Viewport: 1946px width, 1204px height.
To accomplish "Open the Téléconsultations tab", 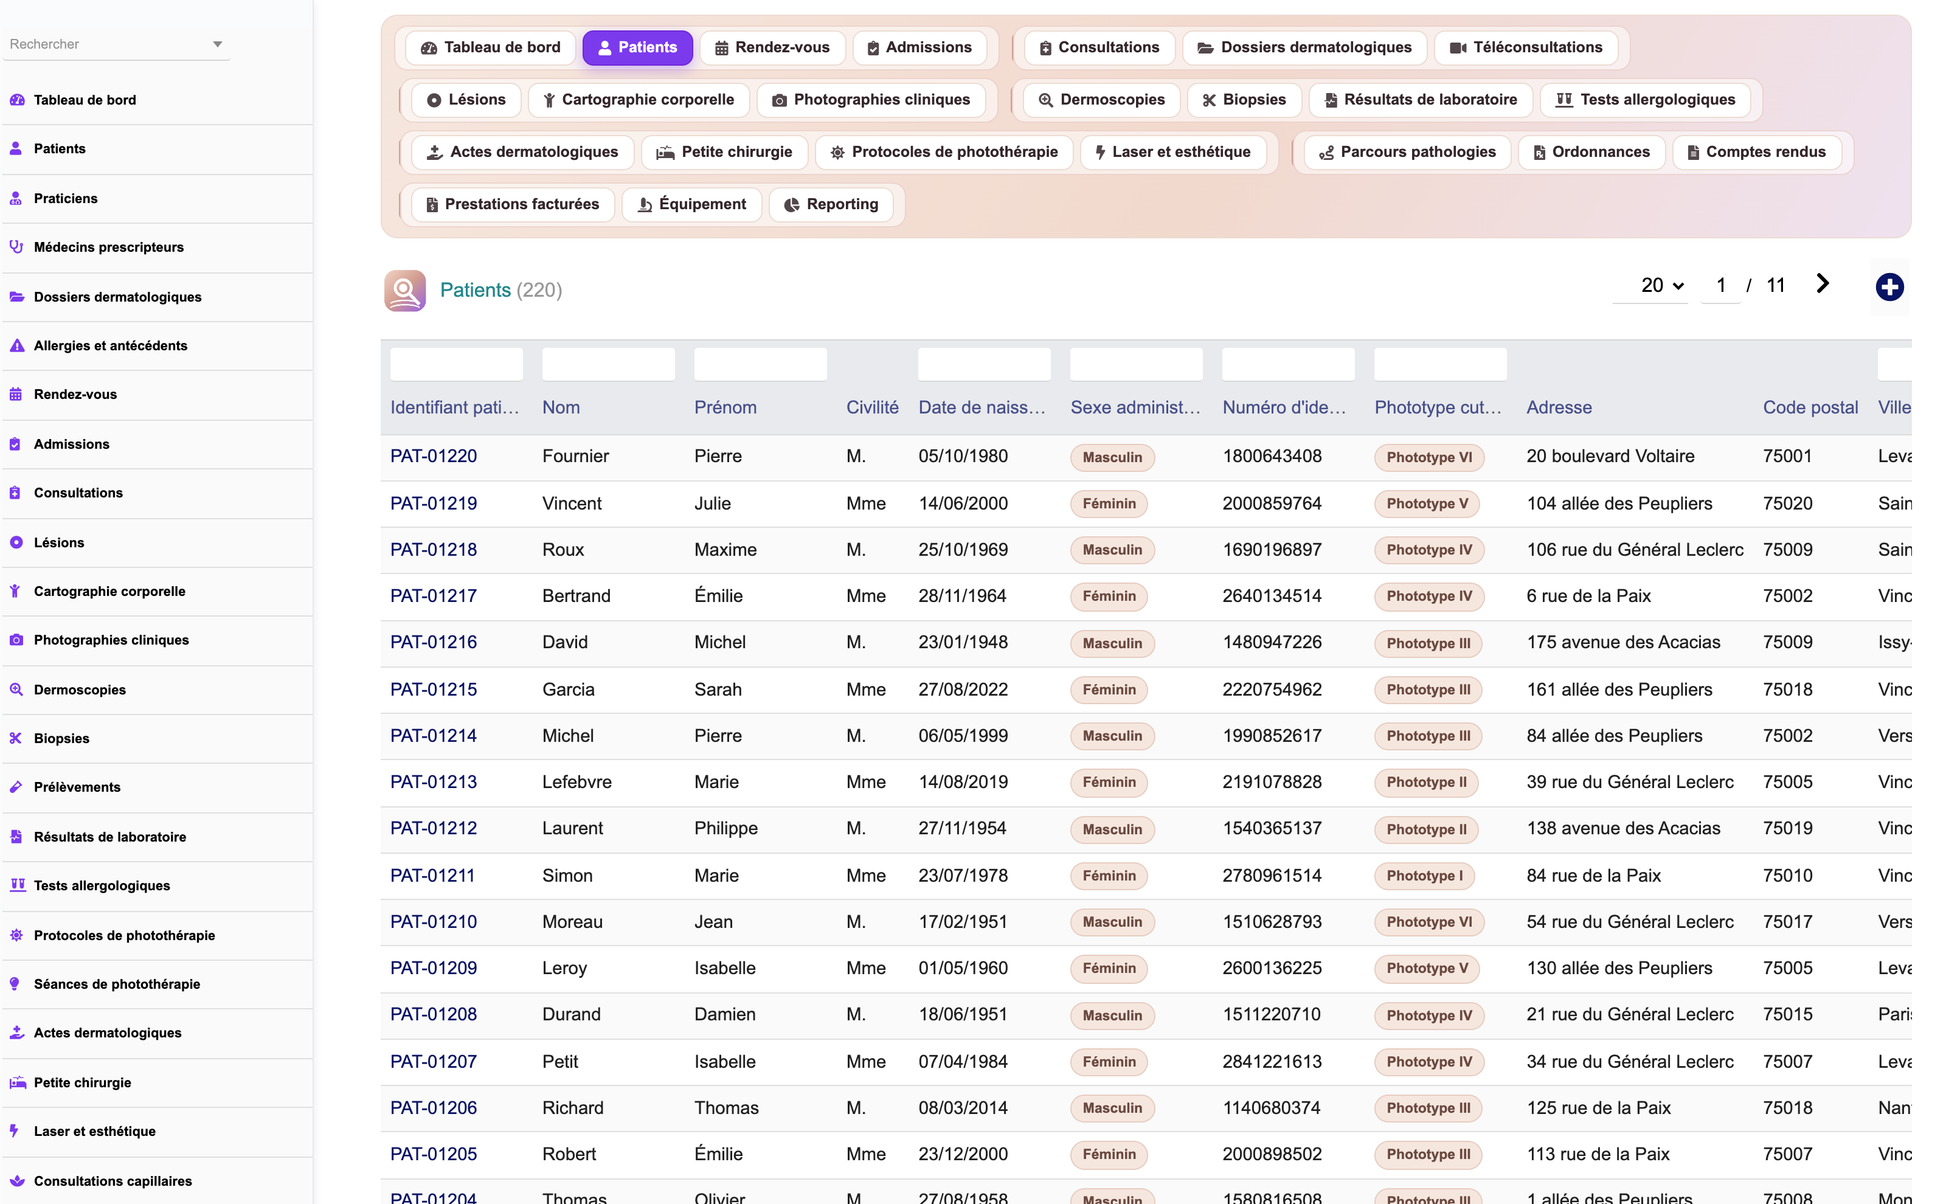I will [1526, 48].
